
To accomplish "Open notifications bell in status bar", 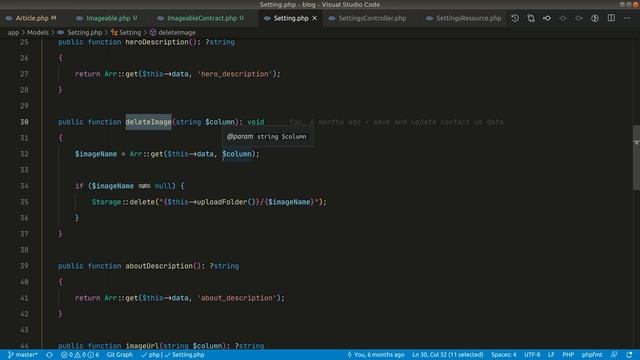I will click(629, 355).
